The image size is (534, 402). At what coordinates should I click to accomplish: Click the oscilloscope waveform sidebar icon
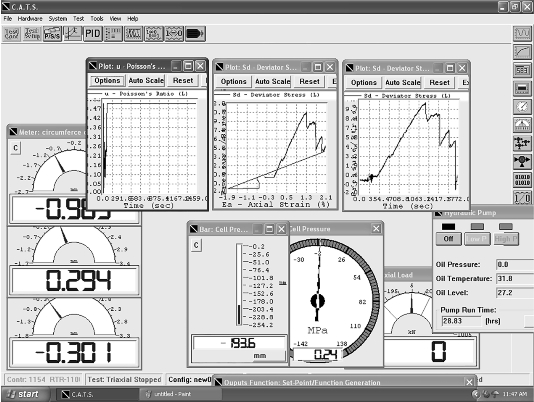pyautogui.click(x=522, y=33)
